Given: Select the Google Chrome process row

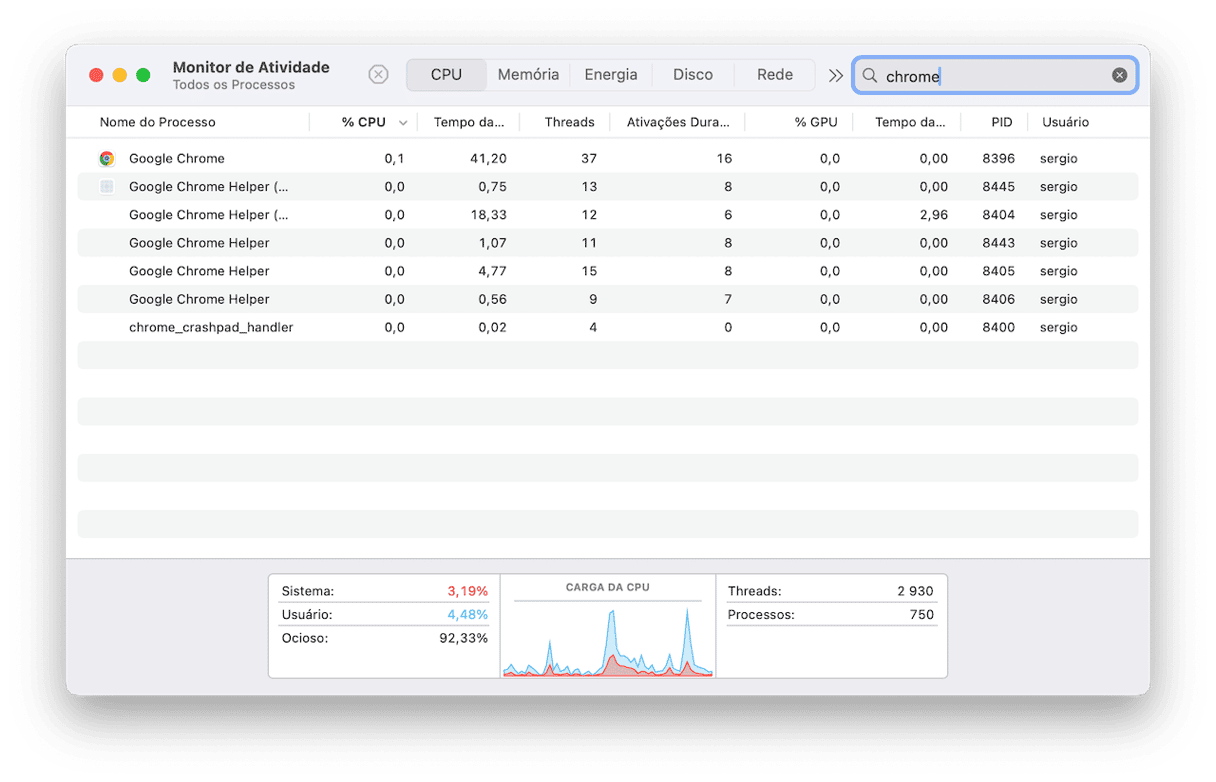Looking at the screenshot, I should [x=608, y=158].
